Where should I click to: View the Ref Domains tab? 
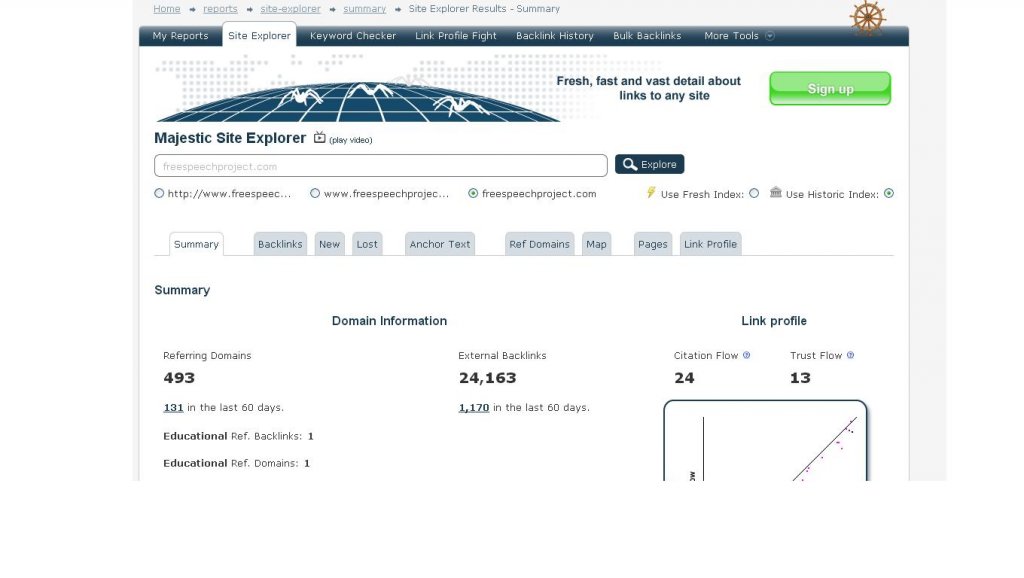click(x=539, y=244)
